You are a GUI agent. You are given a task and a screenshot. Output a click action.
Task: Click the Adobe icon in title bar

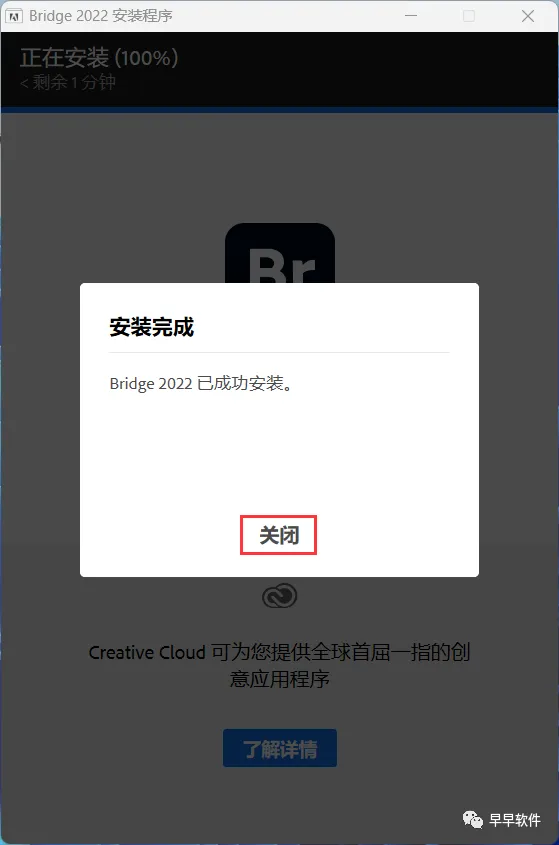pyautogui.click(x=13, y=16)
